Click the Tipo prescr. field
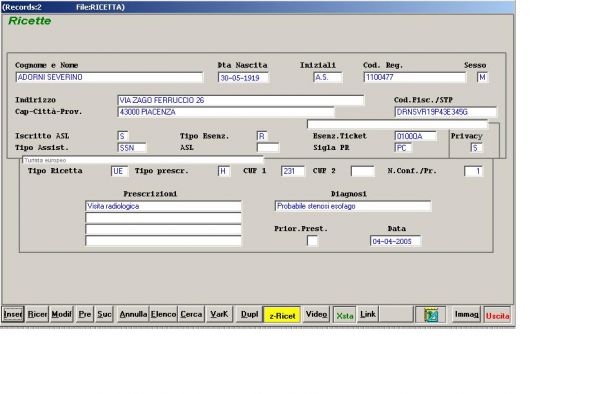The height and width of the screenshot is (394, 600). [x=224, y=171]
